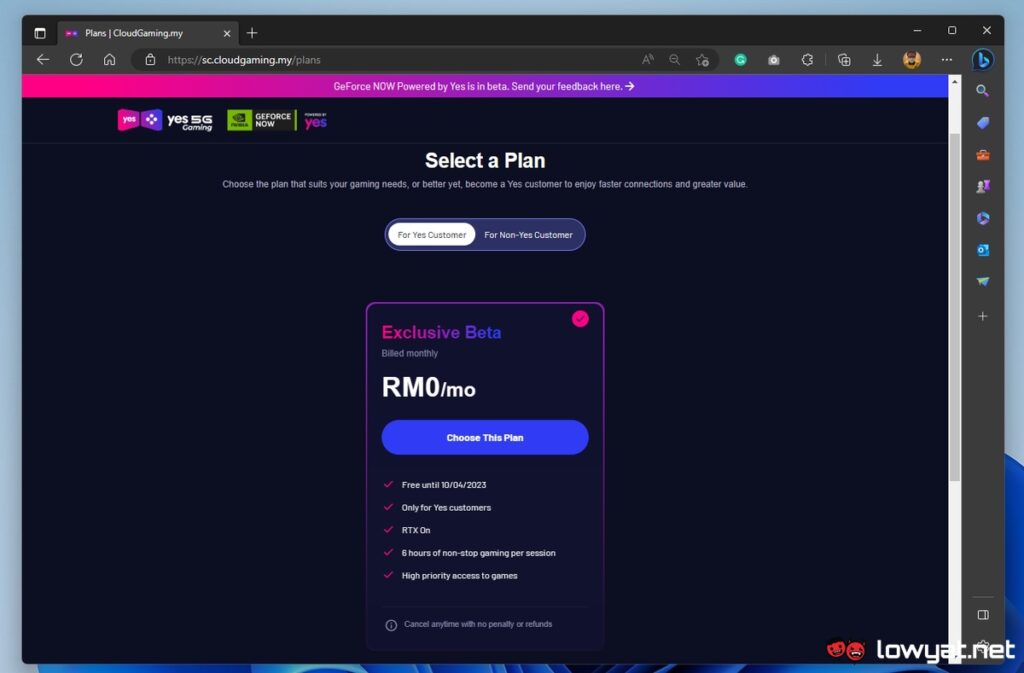Image resolution: width=1024 pixels, height=673 pixels.
Task: Click the camera extension icon in toolbar
Action: click(774, 59)
